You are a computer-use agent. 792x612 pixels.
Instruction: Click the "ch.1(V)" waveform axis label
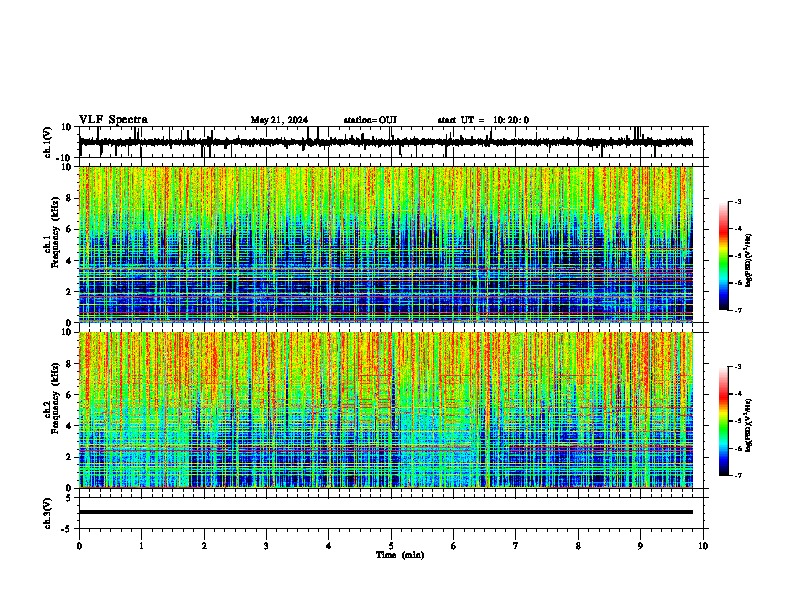click(48, 142)
